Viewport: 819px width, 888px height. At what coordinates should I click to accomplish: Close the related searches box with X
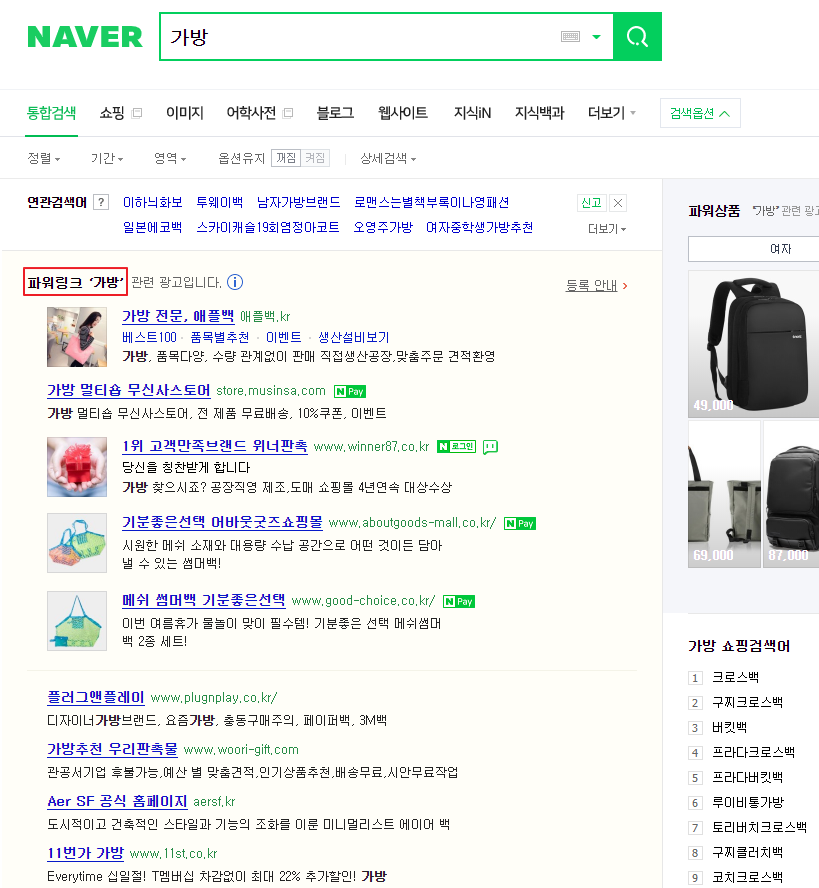click(x=618, y=203)
